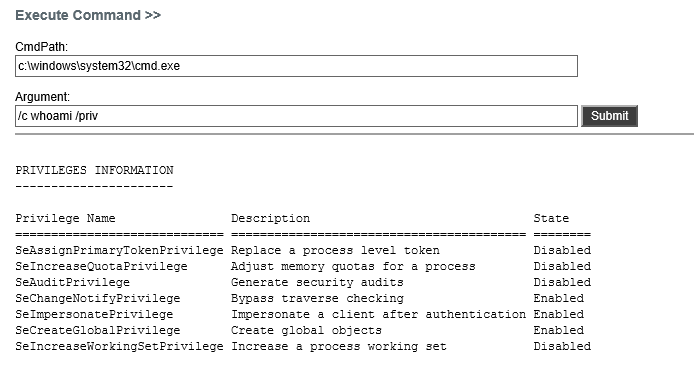Focus the CmdPath input field
Image resolution: width=694 pixels, height=368 pixels.
[296, 66]
